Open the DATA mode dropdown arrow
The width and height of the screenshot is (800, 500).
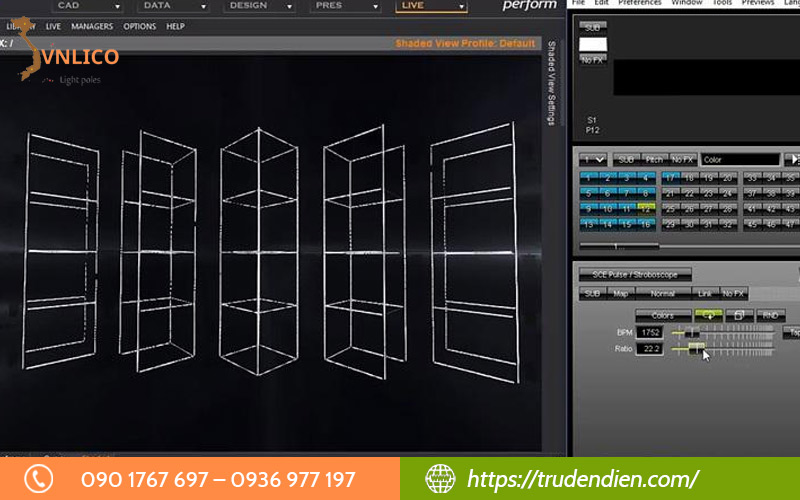(x=203, y=7)
